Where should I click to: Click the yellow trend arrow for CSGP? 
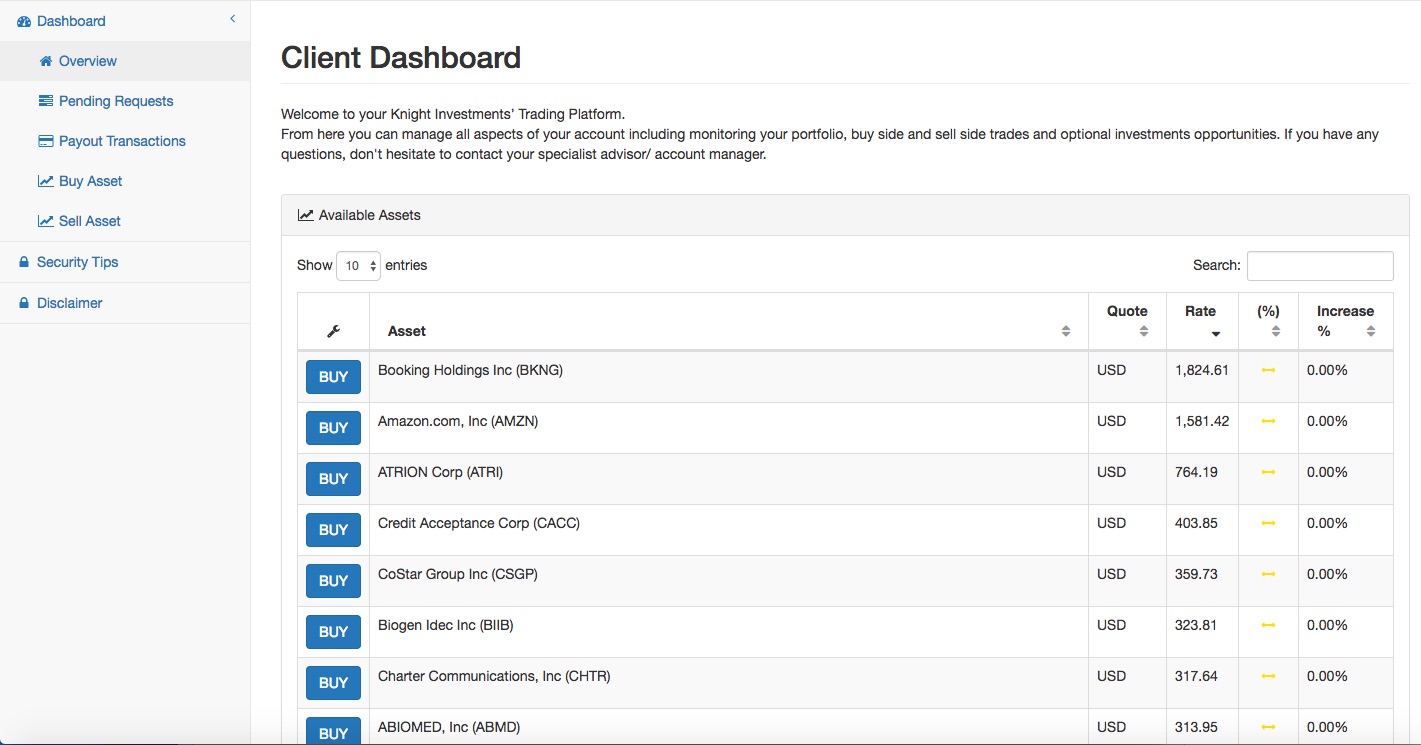1268,574
